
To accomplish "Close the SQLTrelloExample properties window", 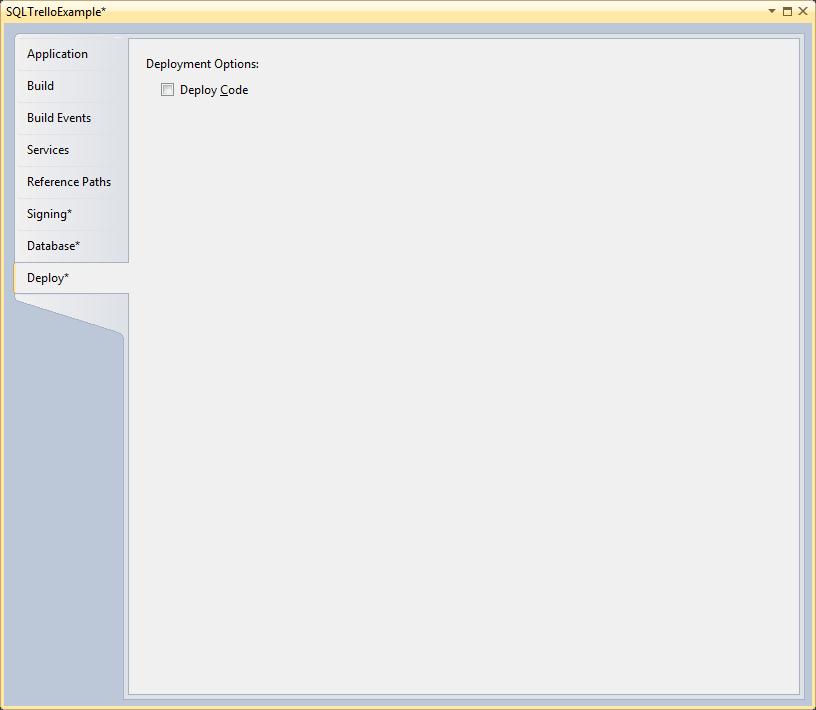I will coord(802,11).
